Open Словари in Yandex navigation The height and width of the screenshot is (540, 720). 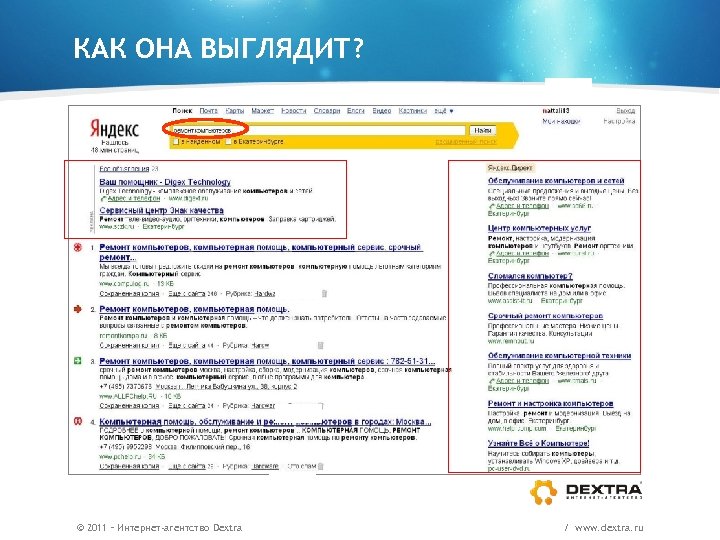pyautogui.click(x=327, y=111)
